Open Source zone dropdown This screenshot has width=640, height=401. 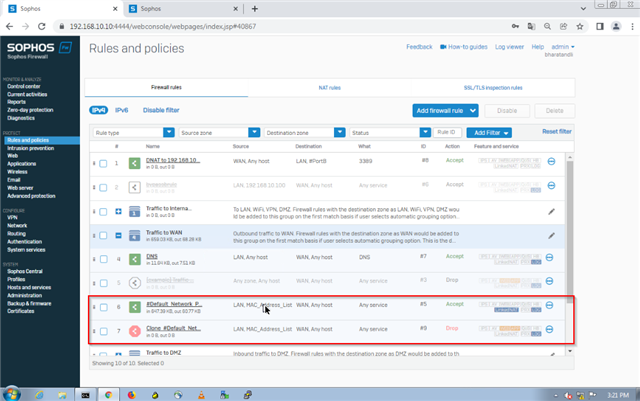(219, 133)
